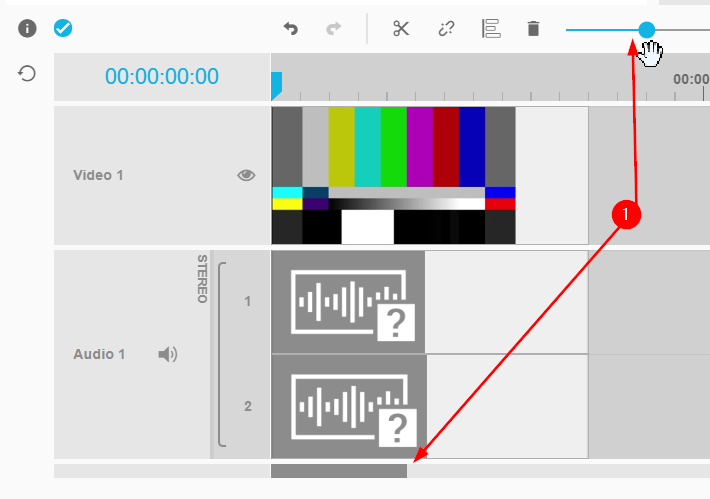710x499 pixels.
Task: Mute the Audio 1 track speaker
Action: pos(168,354)
